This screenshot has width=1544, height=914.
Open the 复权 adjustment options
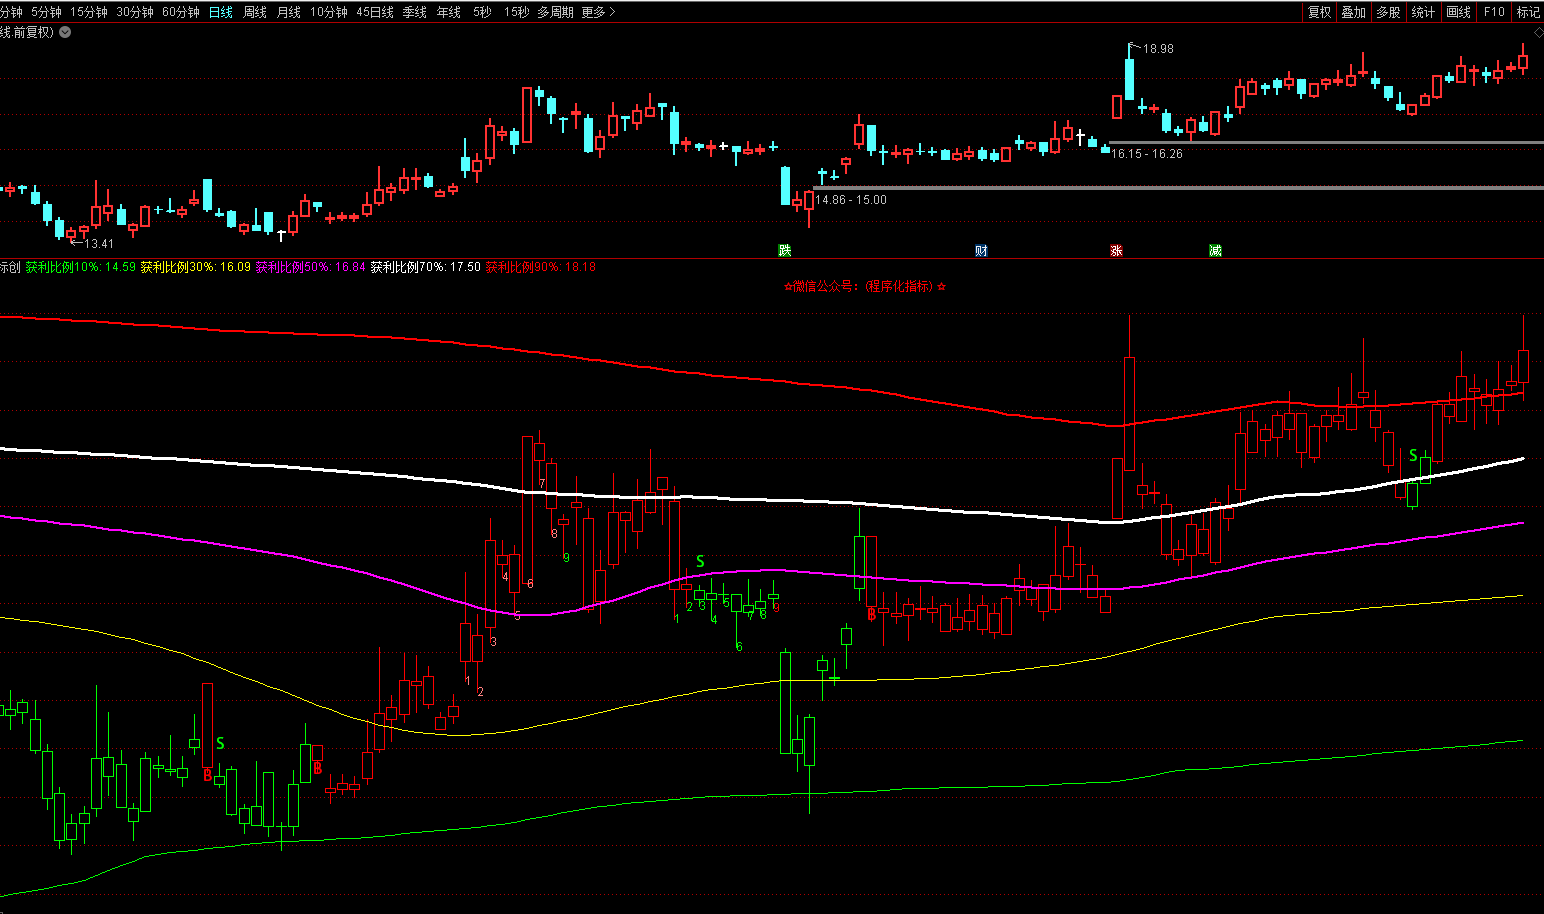pos(1320,12)
